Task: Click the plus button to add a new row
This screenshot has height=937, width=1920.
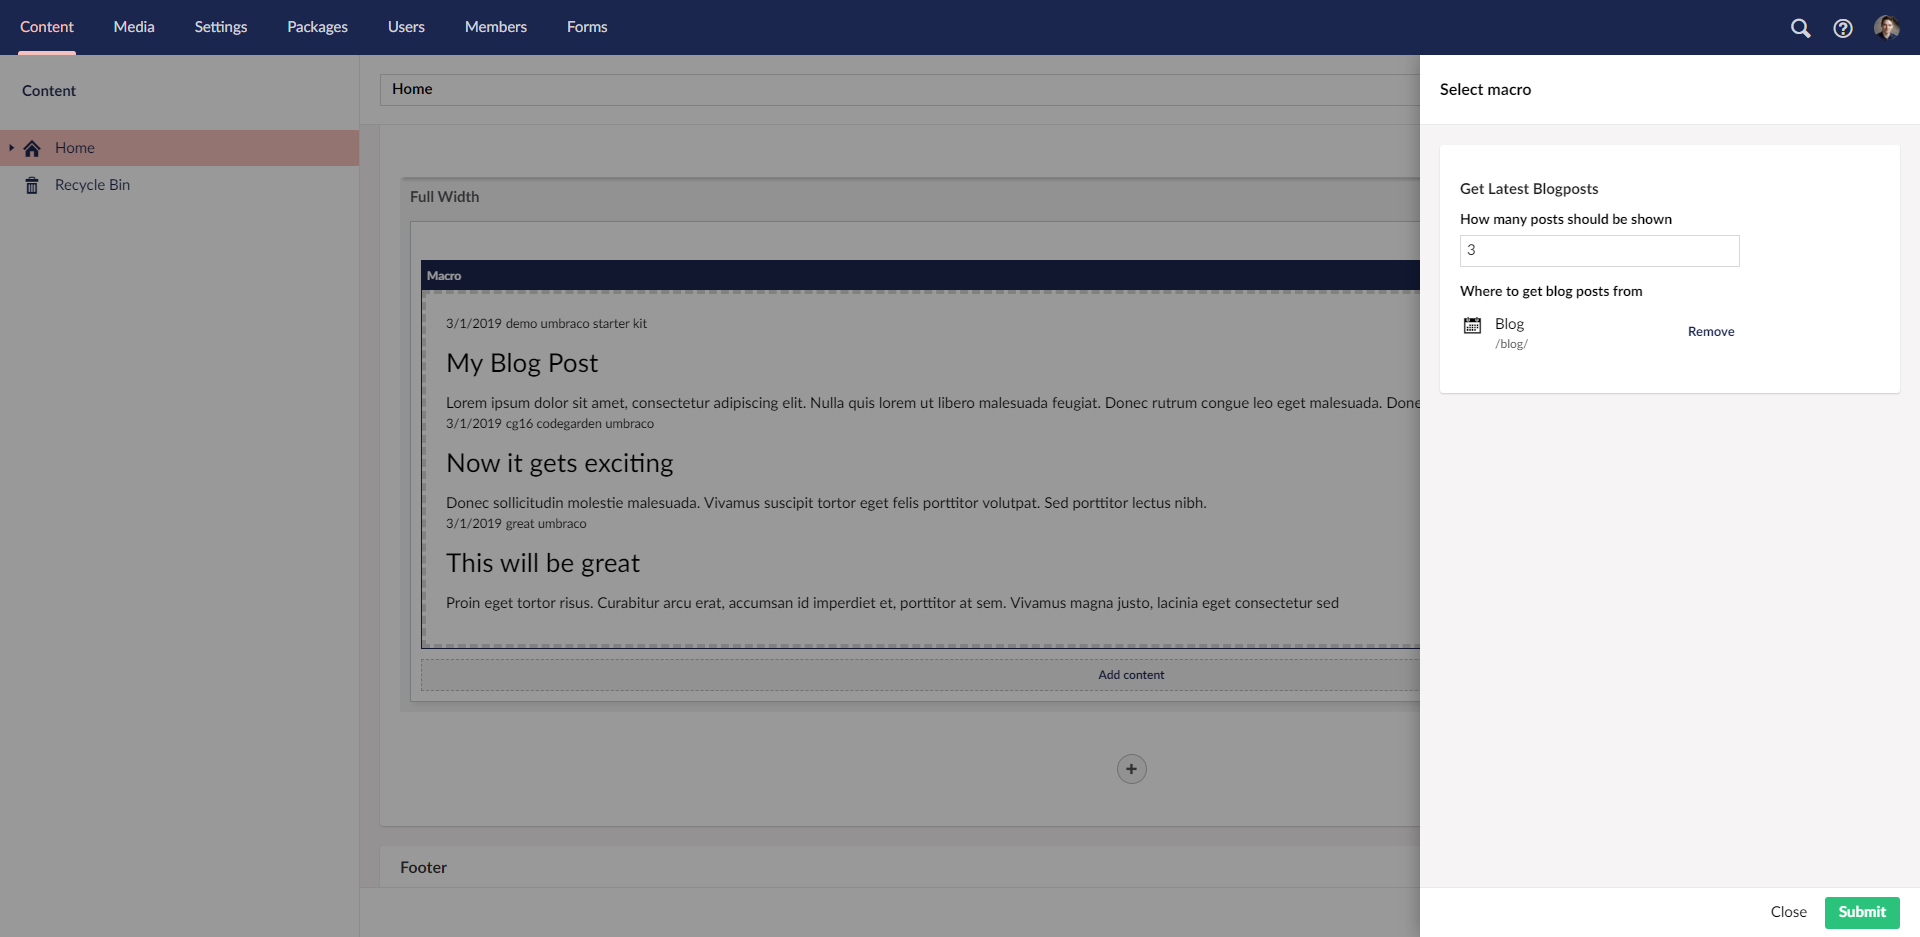Action: [x=1131, y=768]
